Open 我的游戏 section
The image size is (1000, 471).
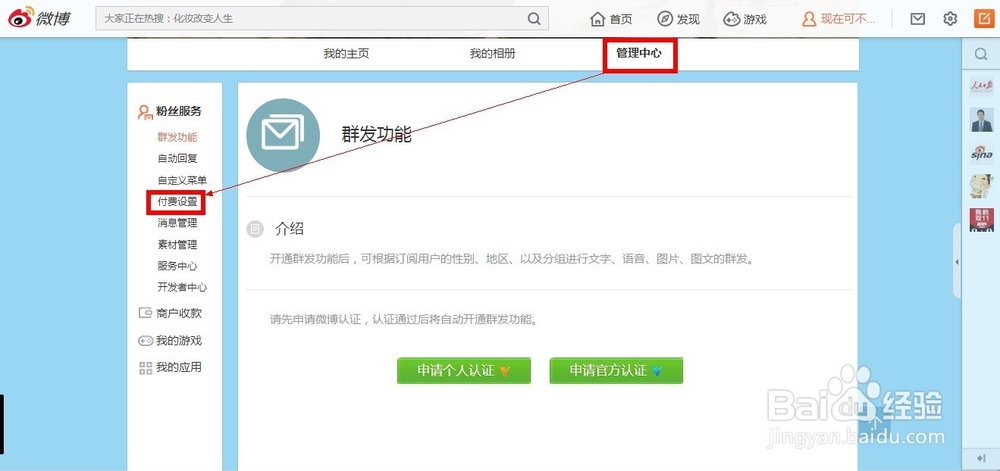[179, 341]
